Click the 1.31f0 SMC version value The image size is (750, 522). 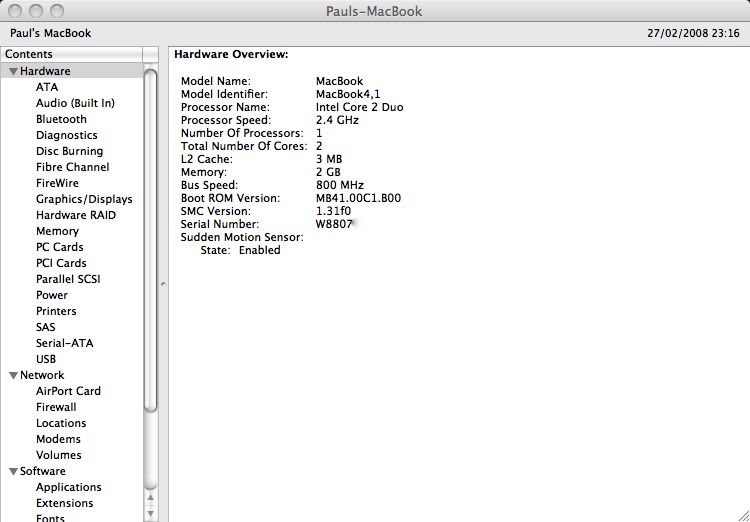[333, 211]
